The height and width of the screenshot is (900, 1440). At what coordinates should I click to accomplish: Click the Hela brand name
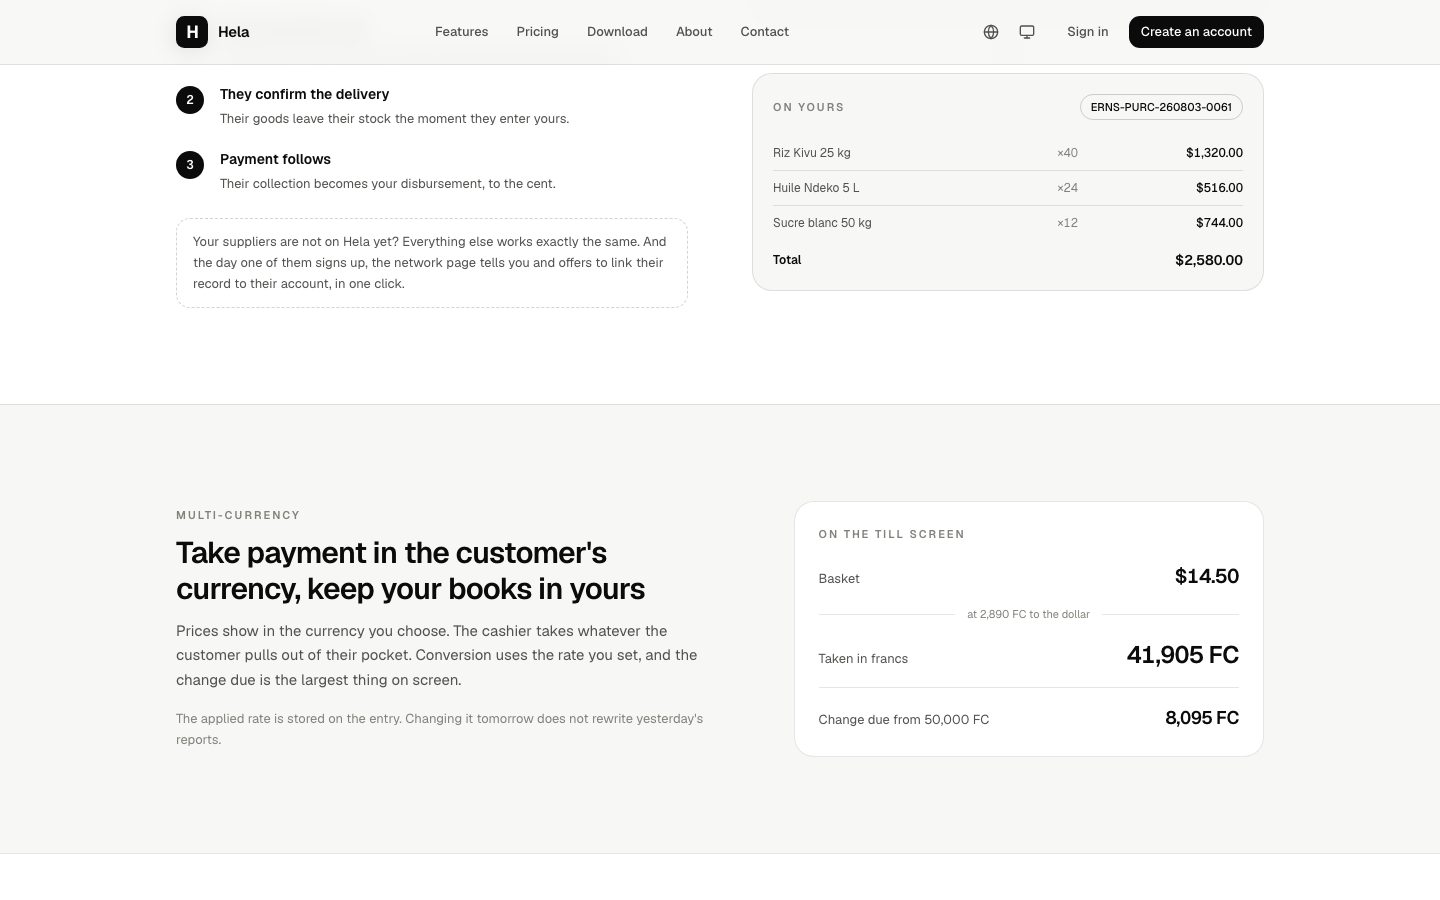(234, 32)
